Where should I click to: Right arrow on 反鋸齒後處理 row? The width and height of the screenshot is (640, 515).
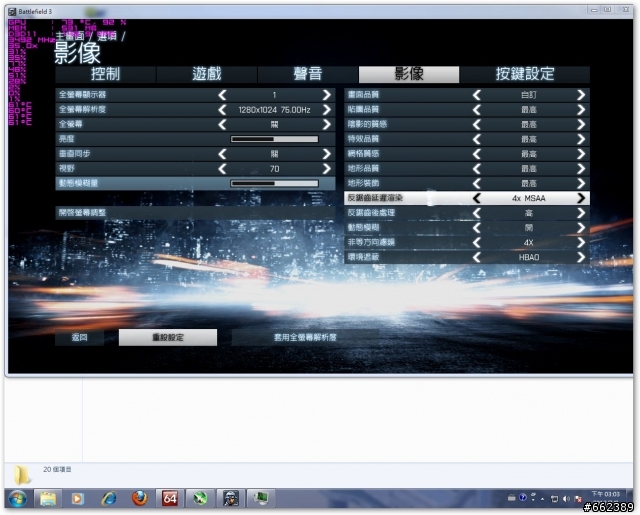pos(581,213)
